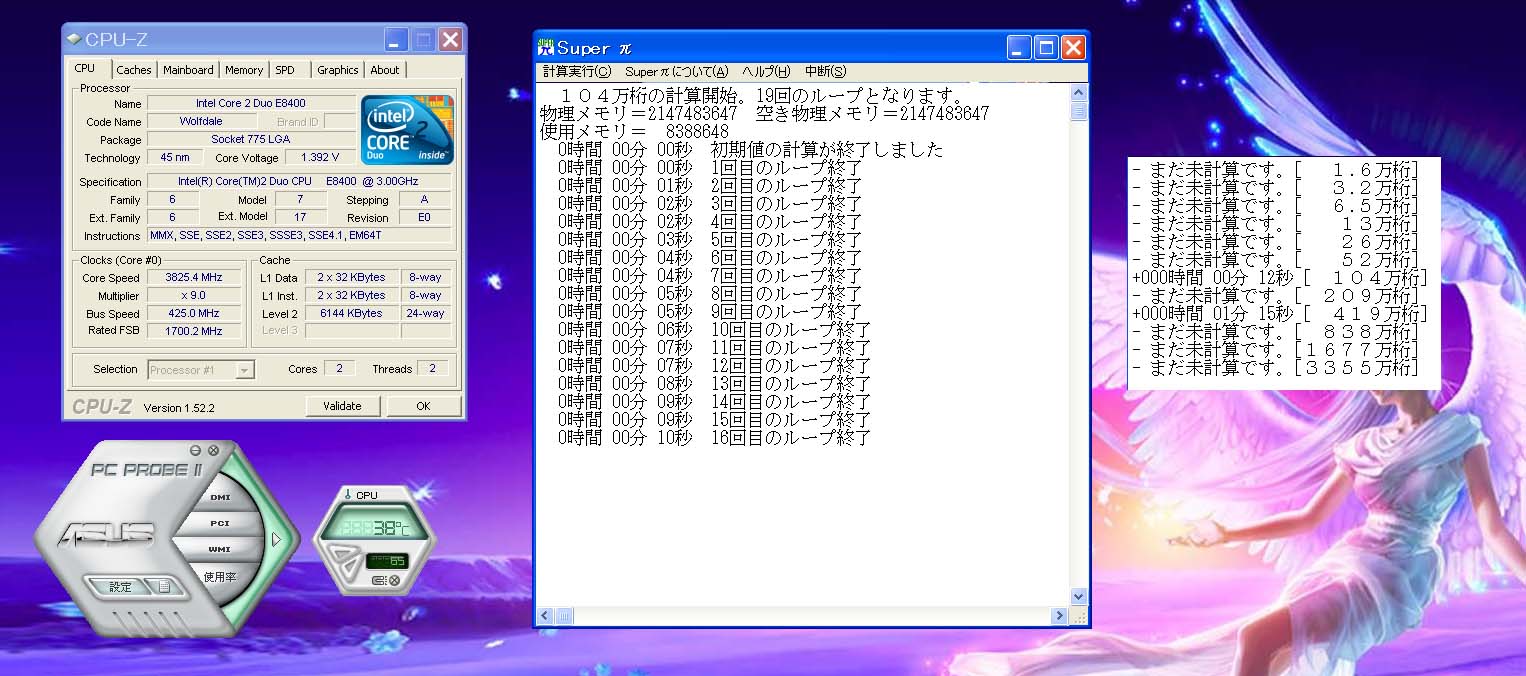
Task: Click the Name field Intel Core 2 Duo E8400
Action: coord(251,103)
